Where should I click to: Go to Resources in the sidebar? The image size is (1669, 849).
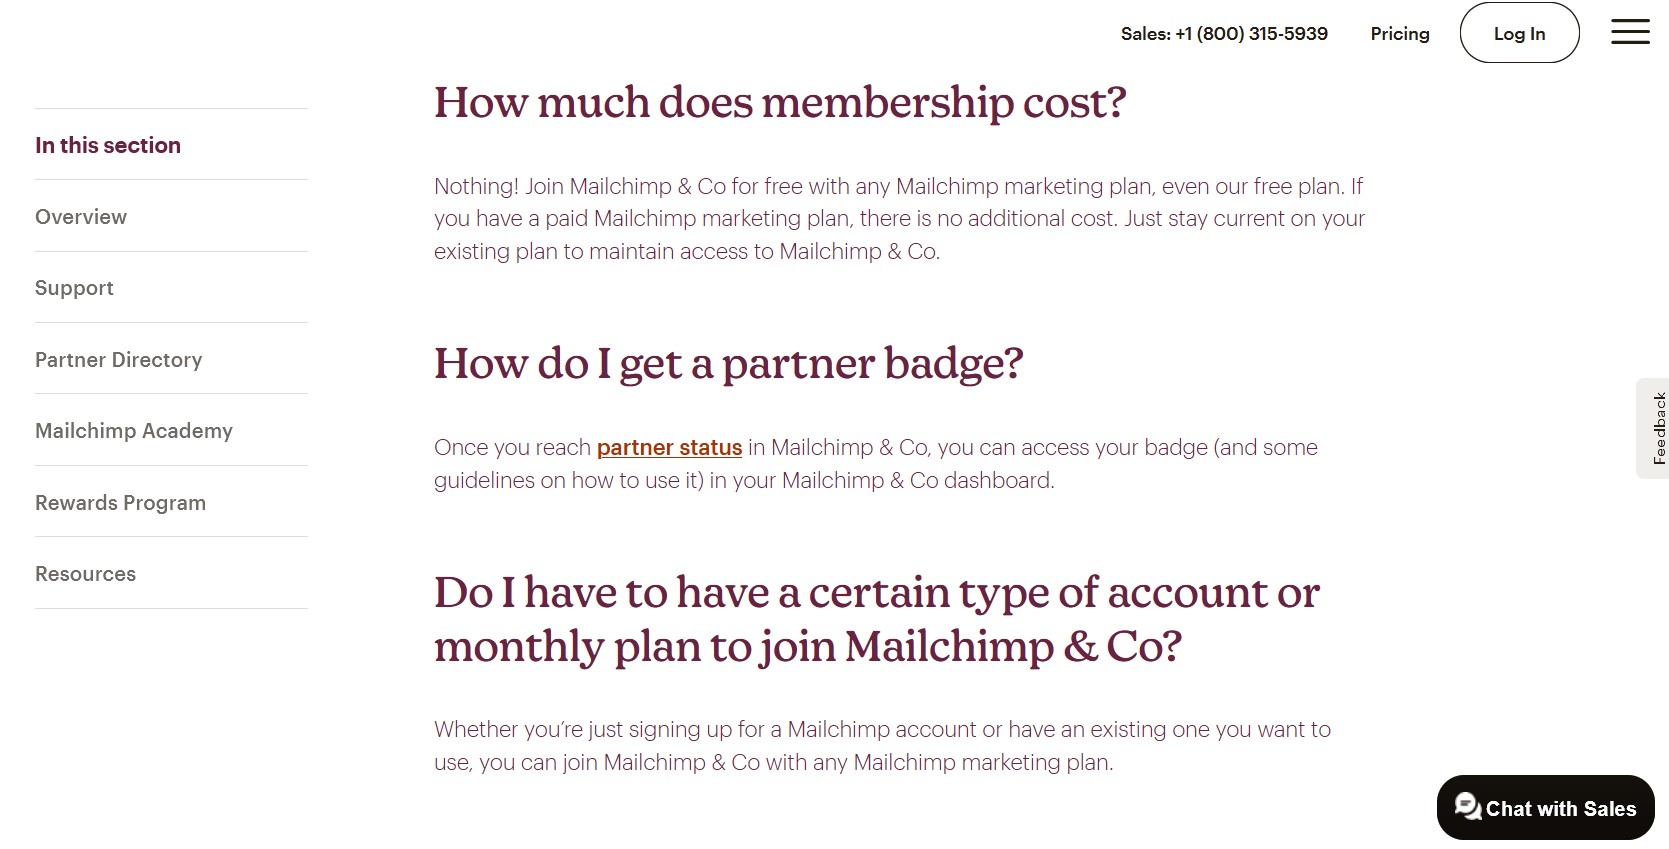pos(85,574)
